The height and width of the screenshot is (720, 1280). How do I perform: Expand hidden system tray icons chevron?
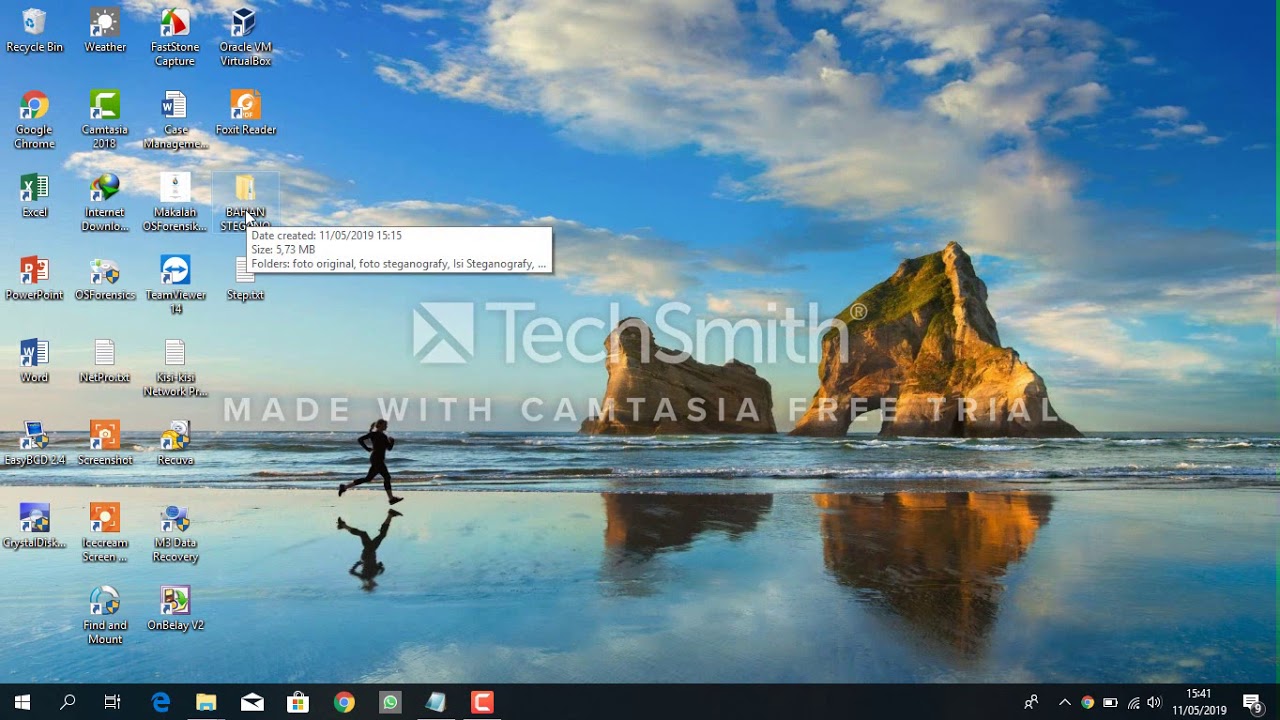coord(1065,702)
